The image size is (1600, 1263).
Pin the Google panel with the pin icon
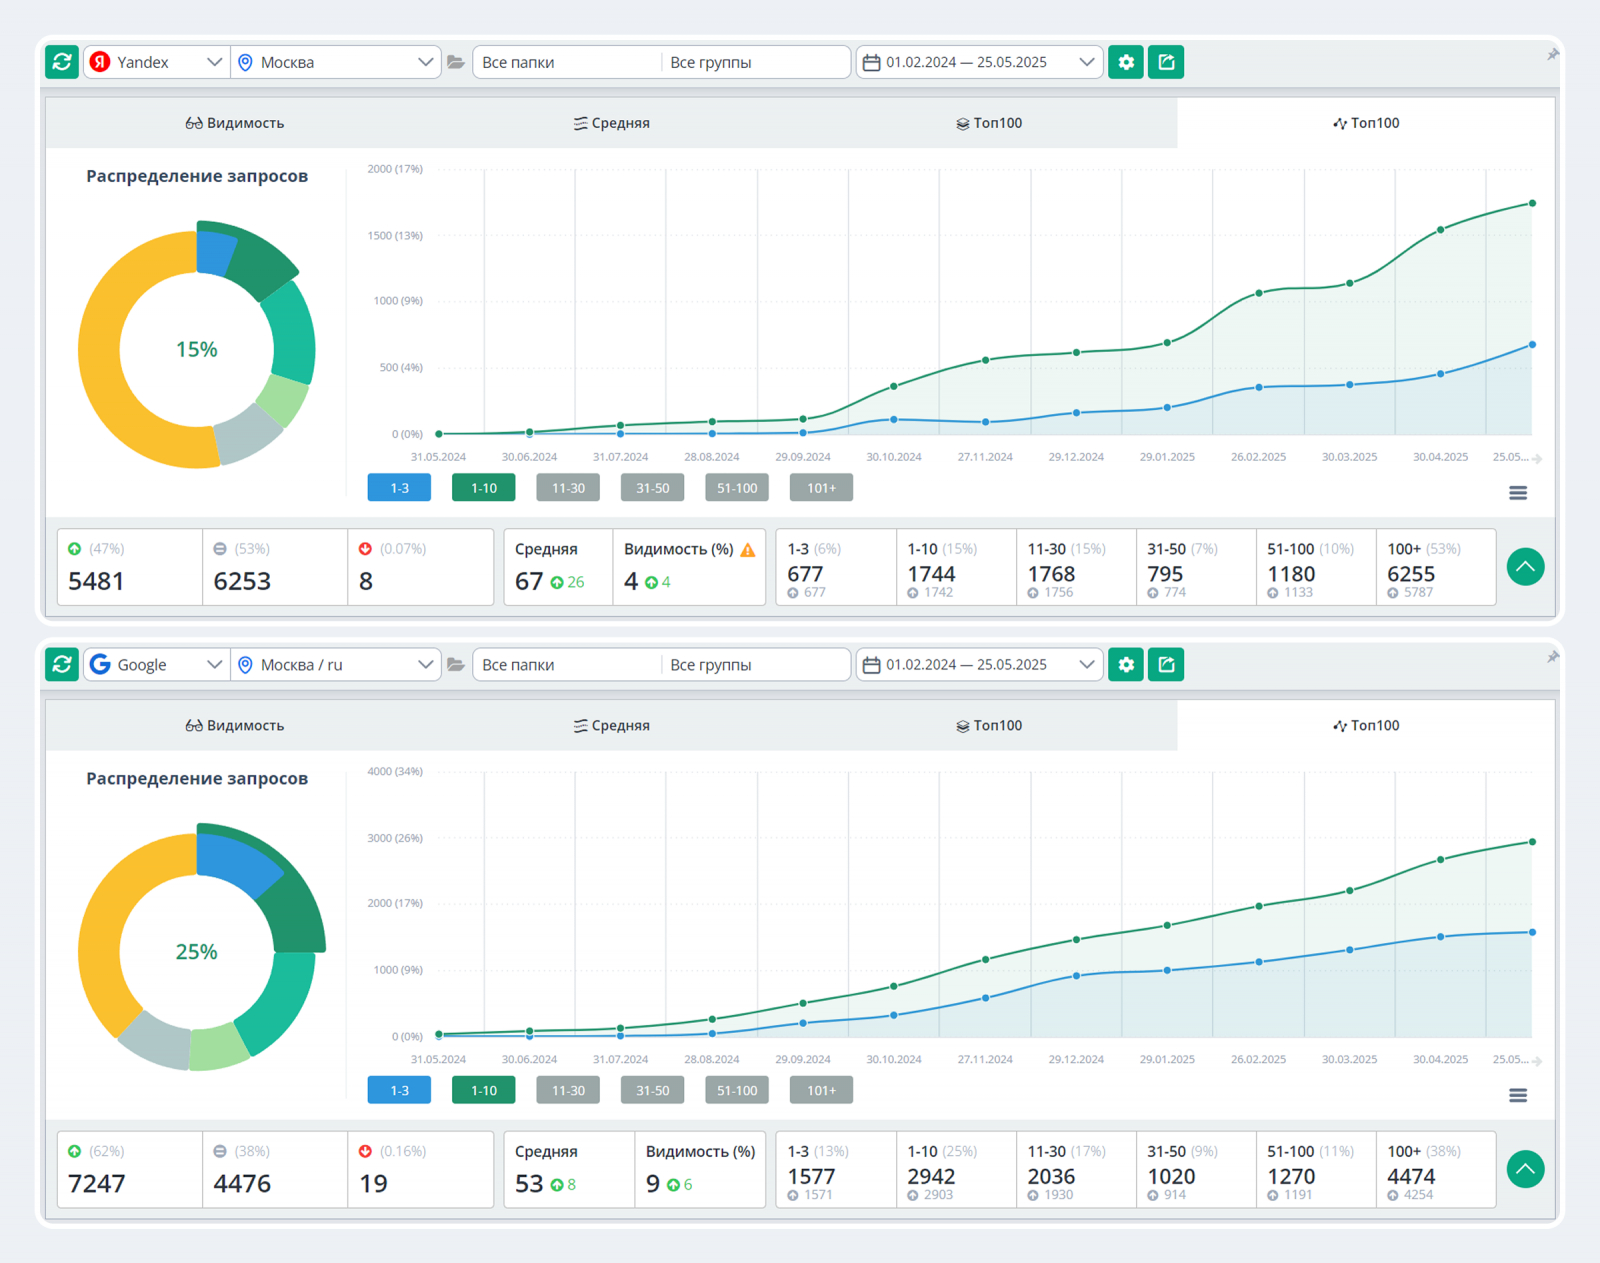(1552, 657)
